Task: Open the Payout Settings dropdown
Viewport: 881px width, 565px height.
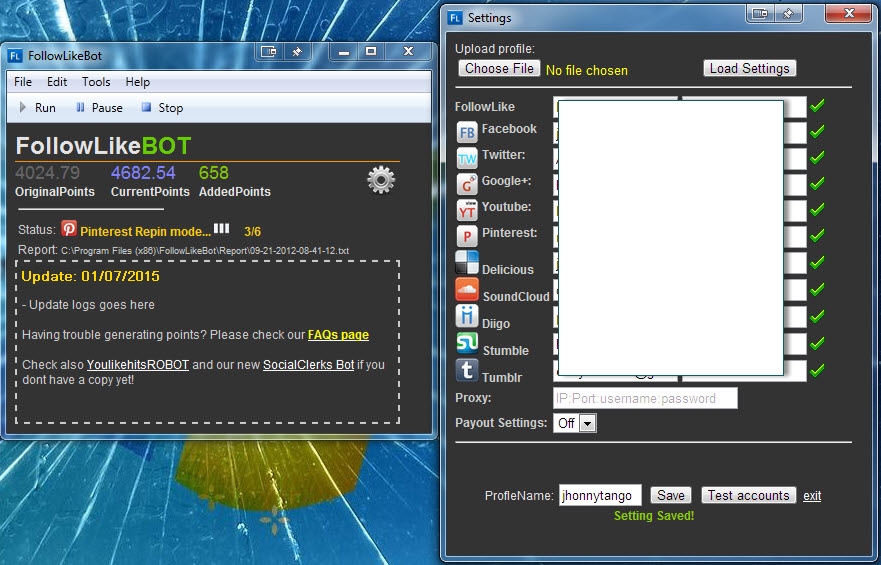Action: tap(574, 423)
